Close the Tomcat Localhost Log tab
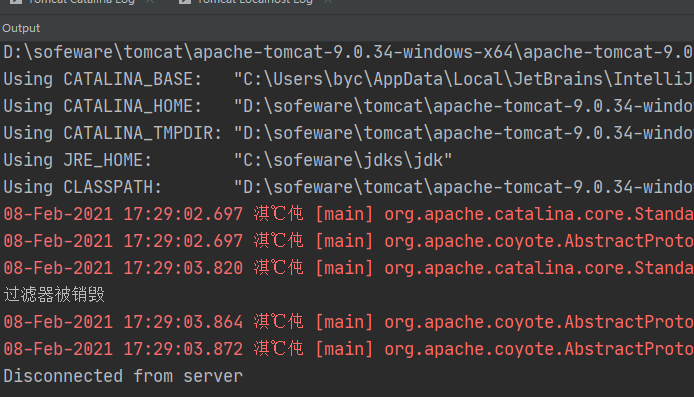 tap(328, 1)
